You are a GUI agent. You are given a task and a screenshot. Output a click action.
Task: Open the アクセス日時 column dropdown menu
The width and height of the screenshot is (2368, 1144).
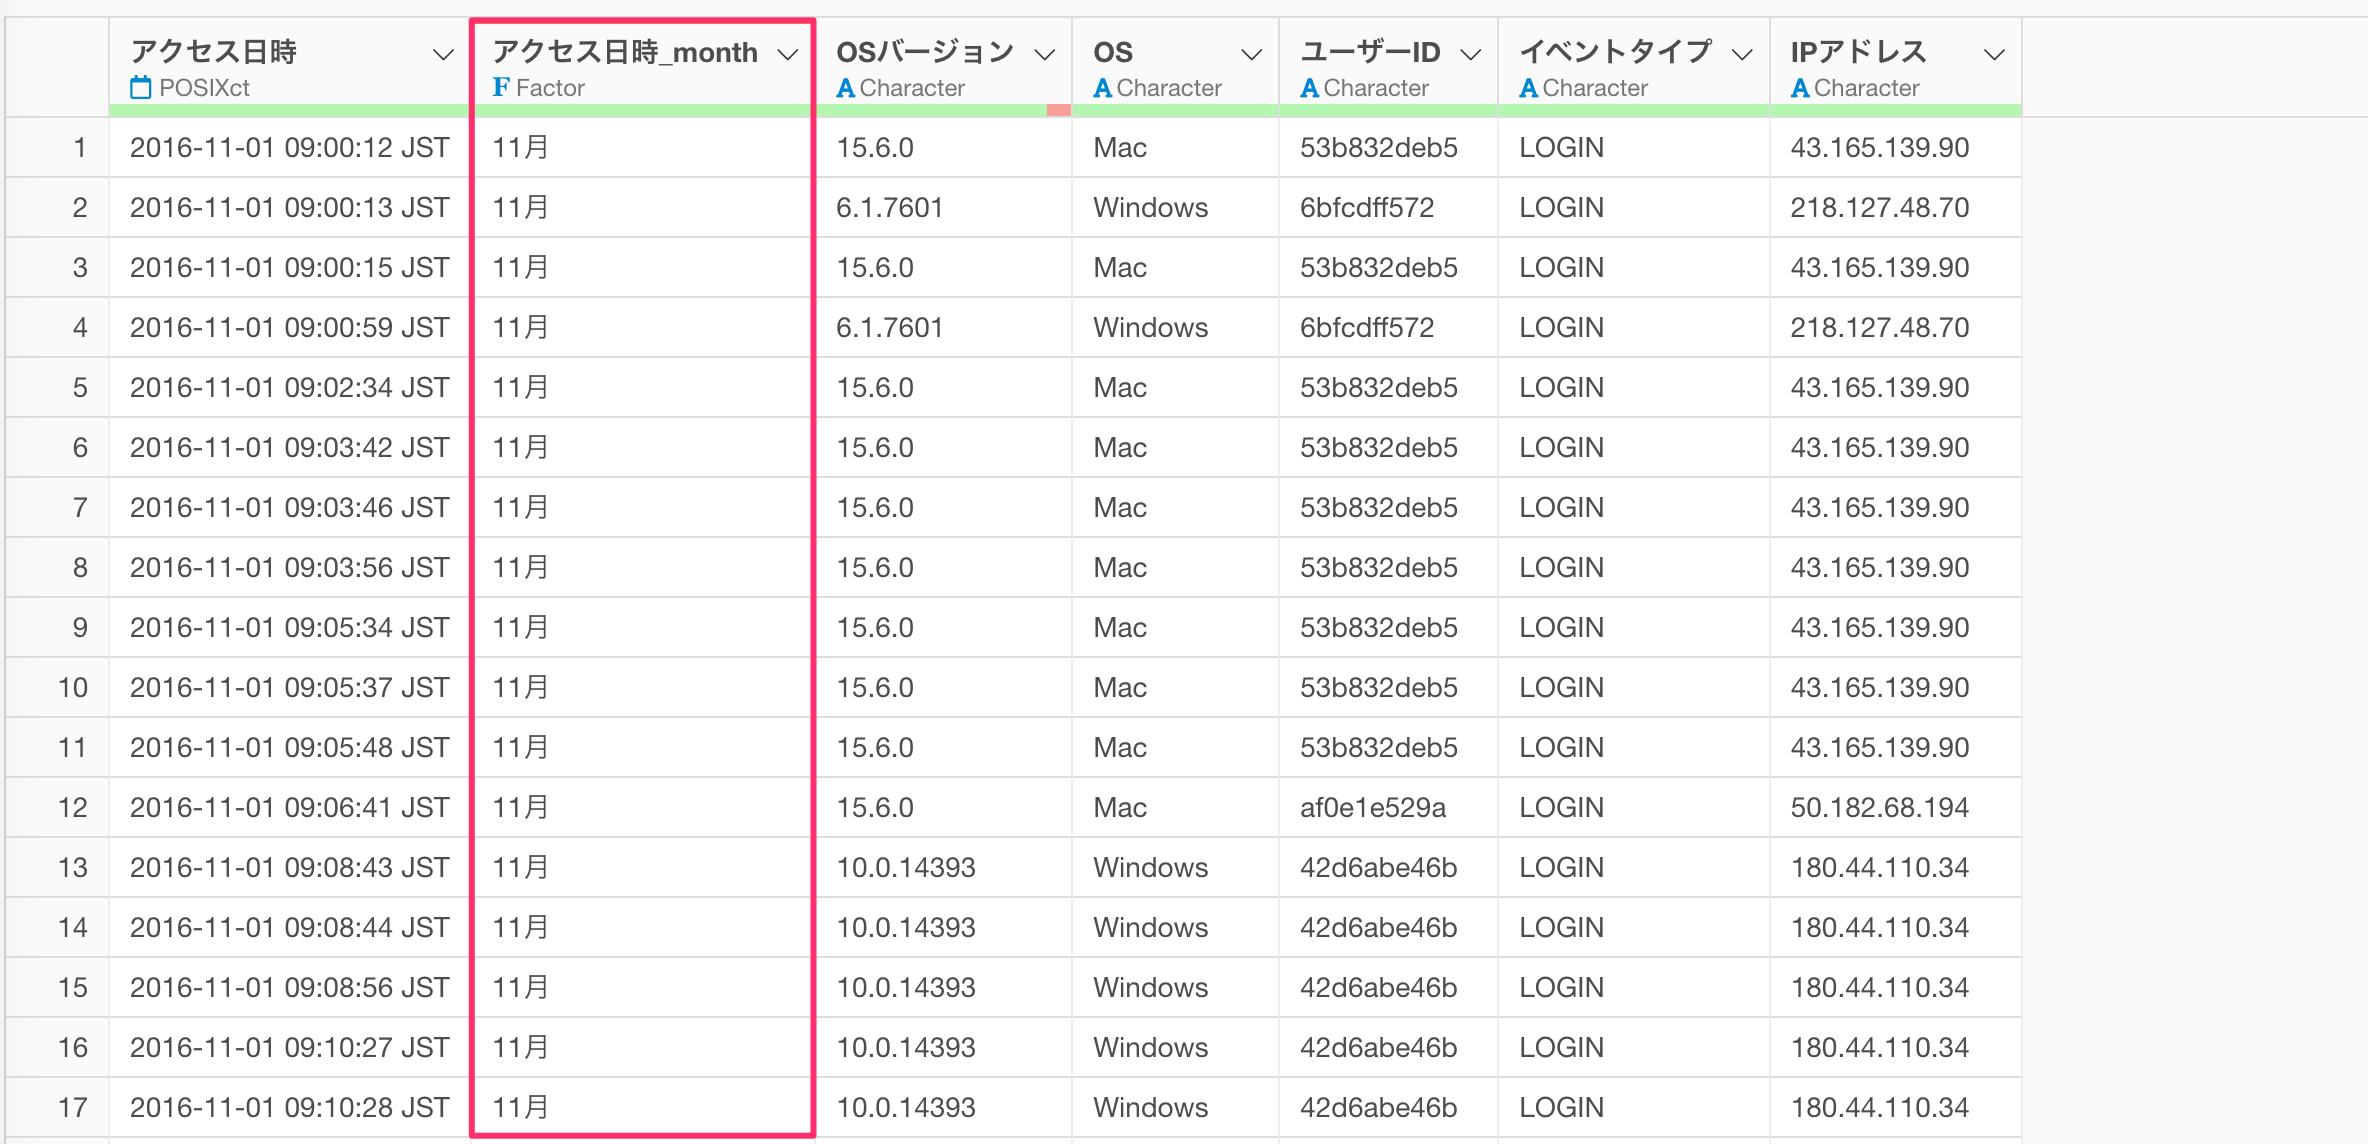442,54
